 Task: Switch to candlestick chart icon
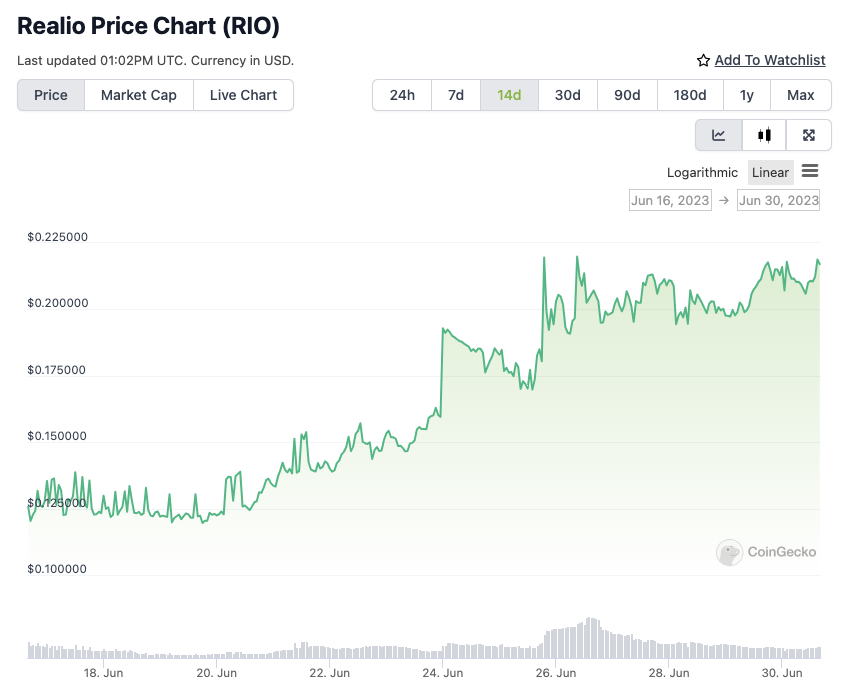(764, 135)
